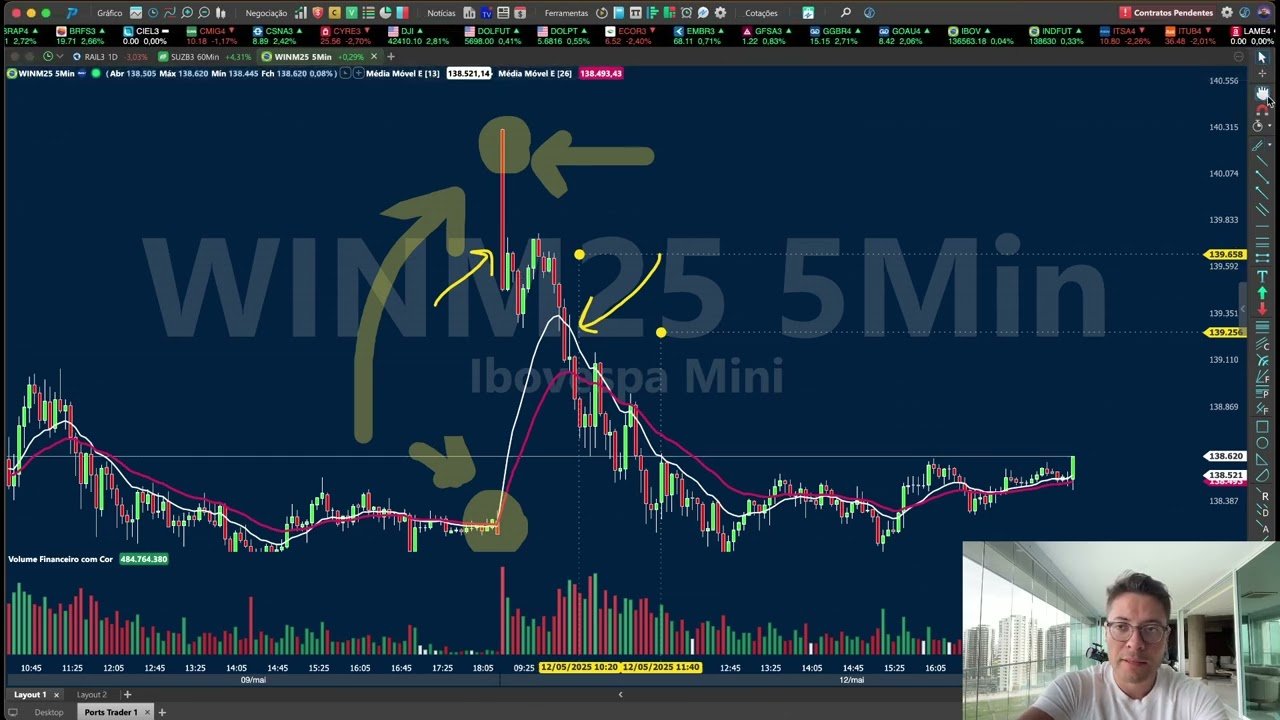Click the yellow C buy order icon

click(334, 13)
